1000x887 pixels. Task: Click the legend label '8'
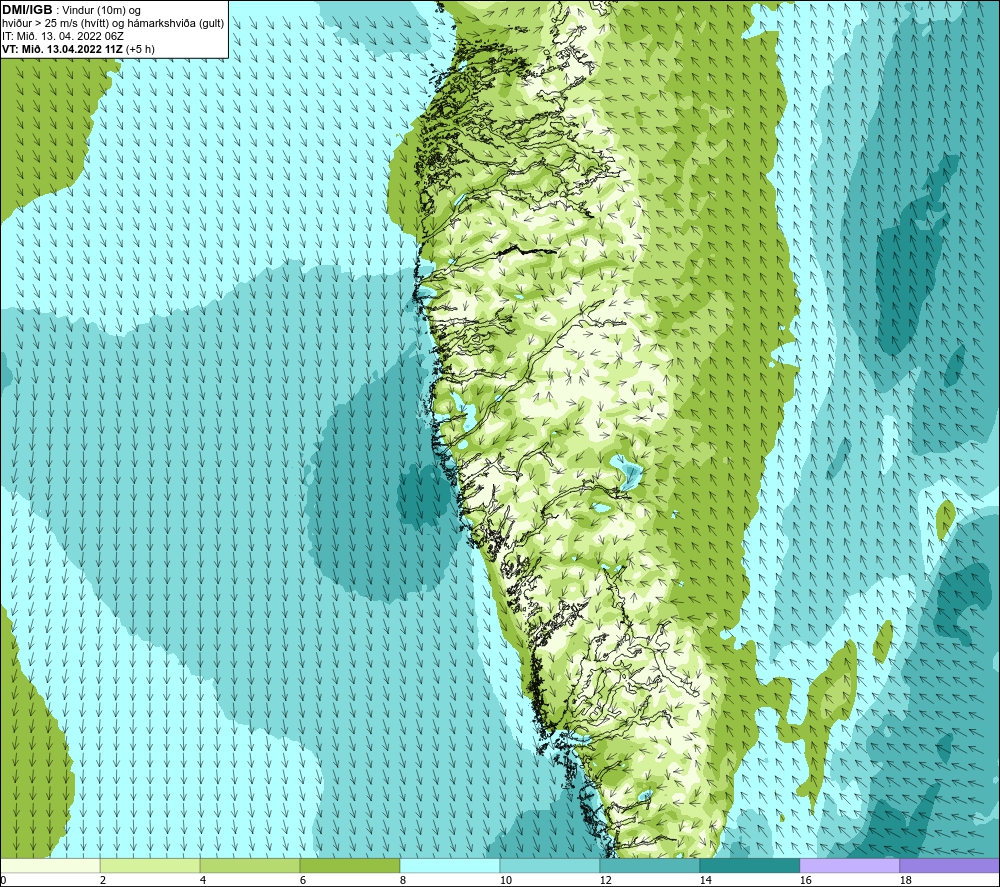click(402, 880)
